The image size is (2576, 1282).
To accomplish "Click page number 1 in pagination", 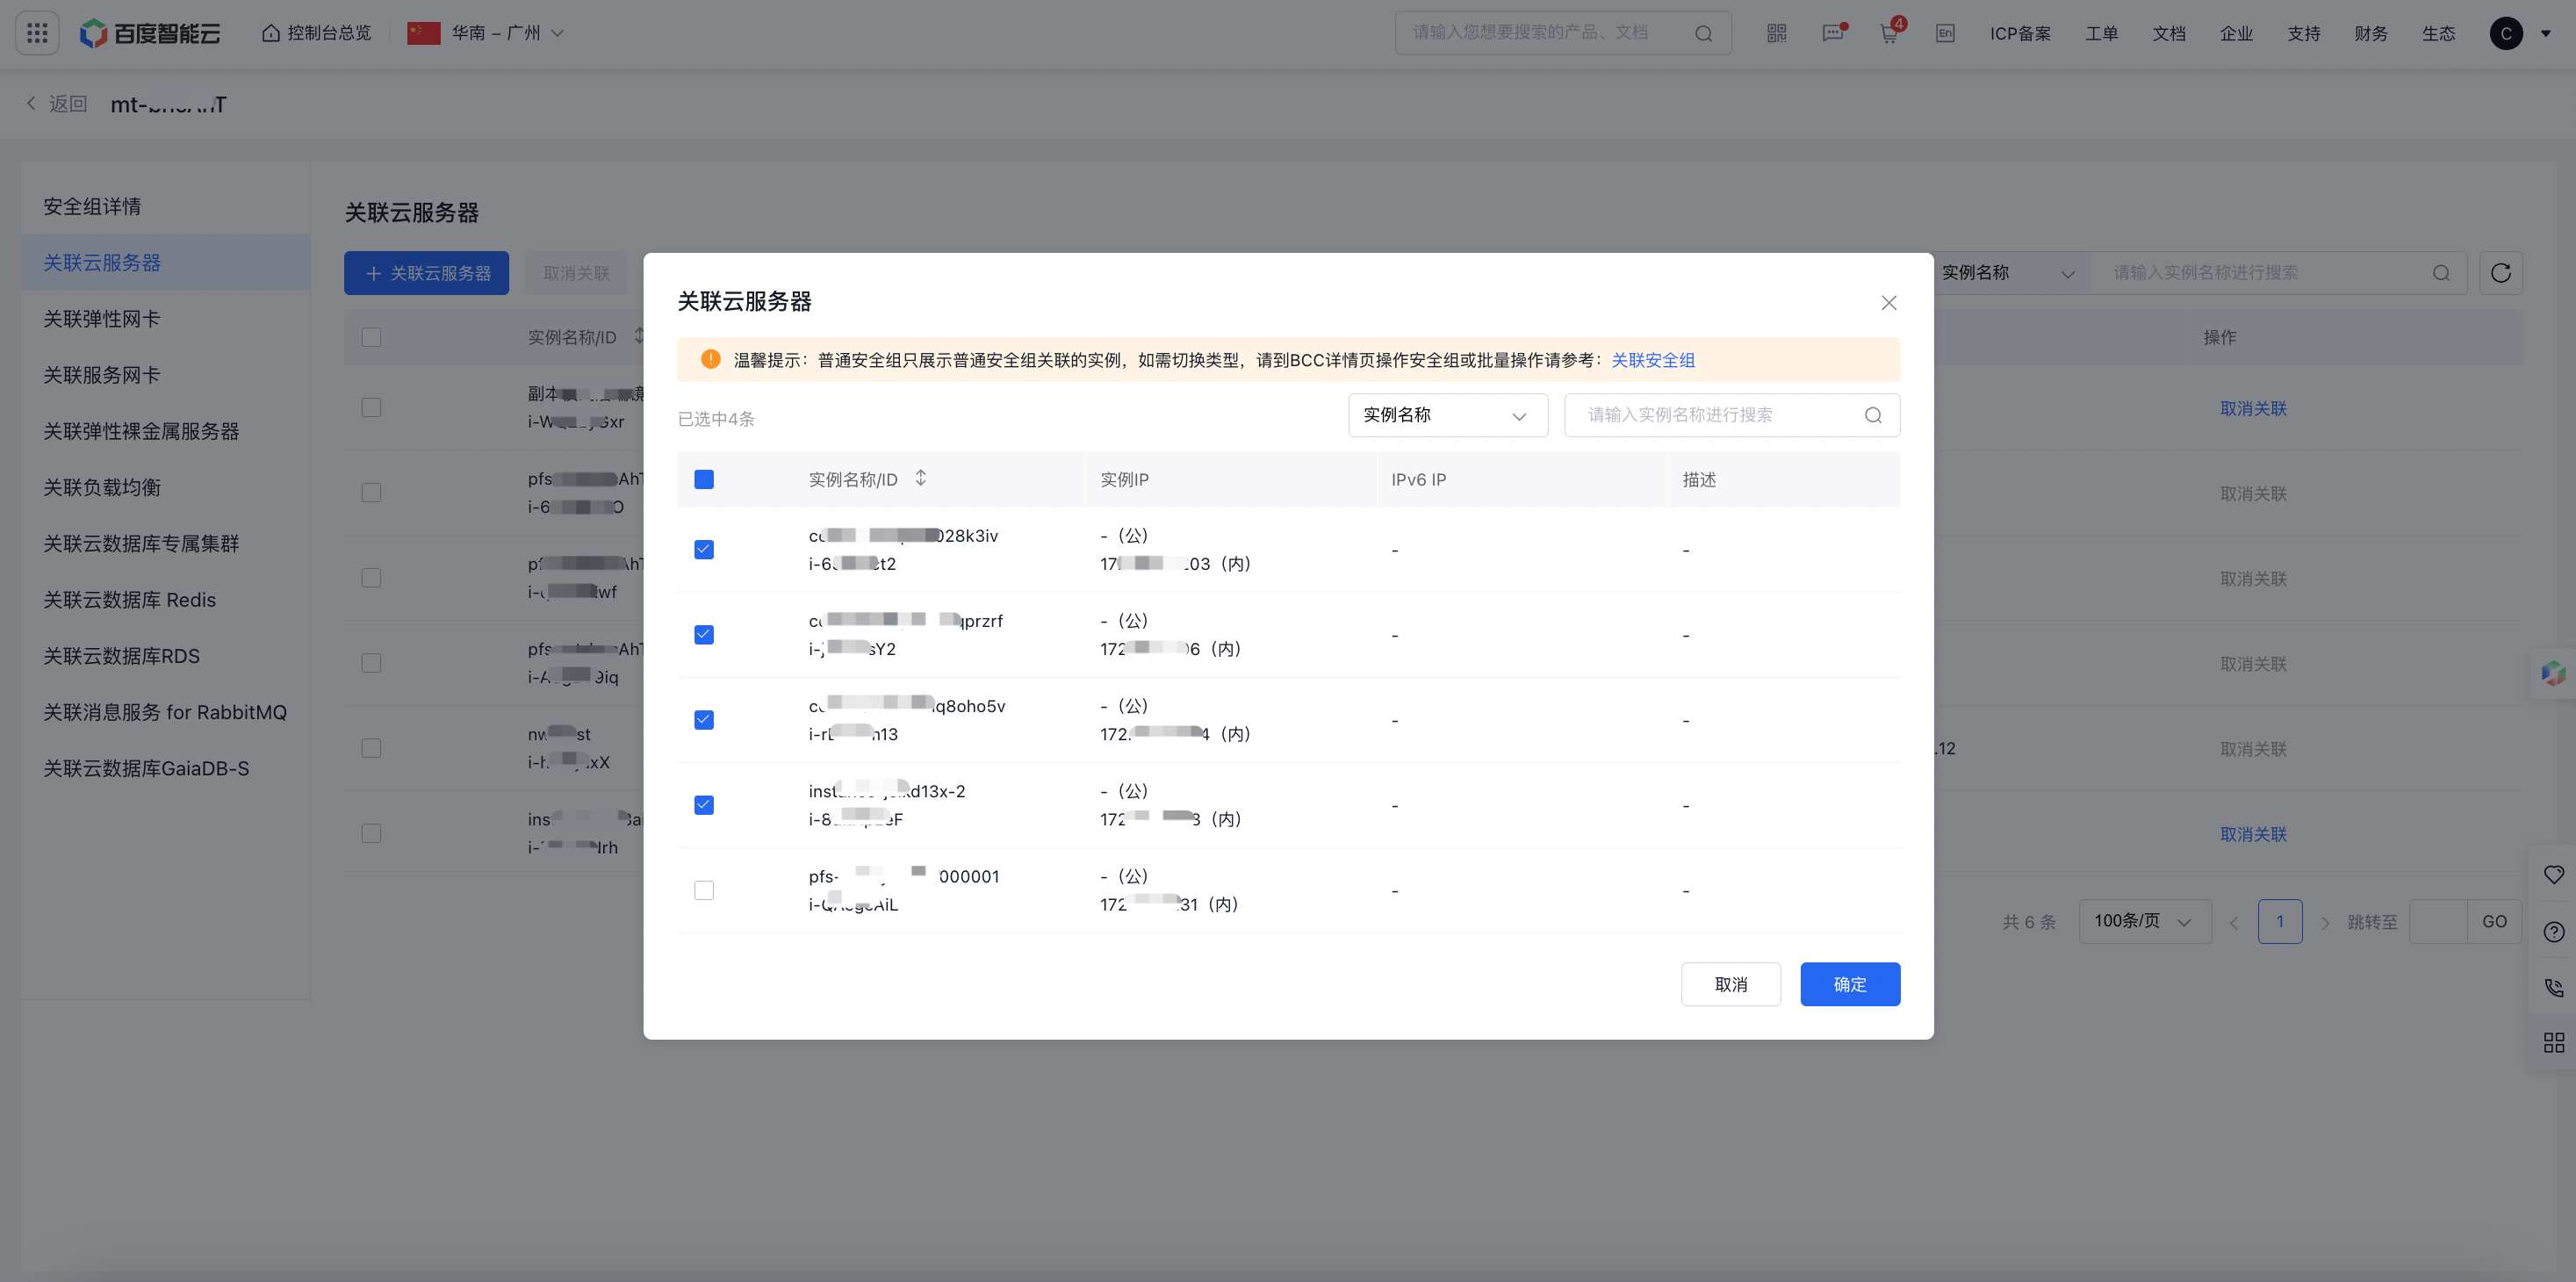I will click(2280, 921).
